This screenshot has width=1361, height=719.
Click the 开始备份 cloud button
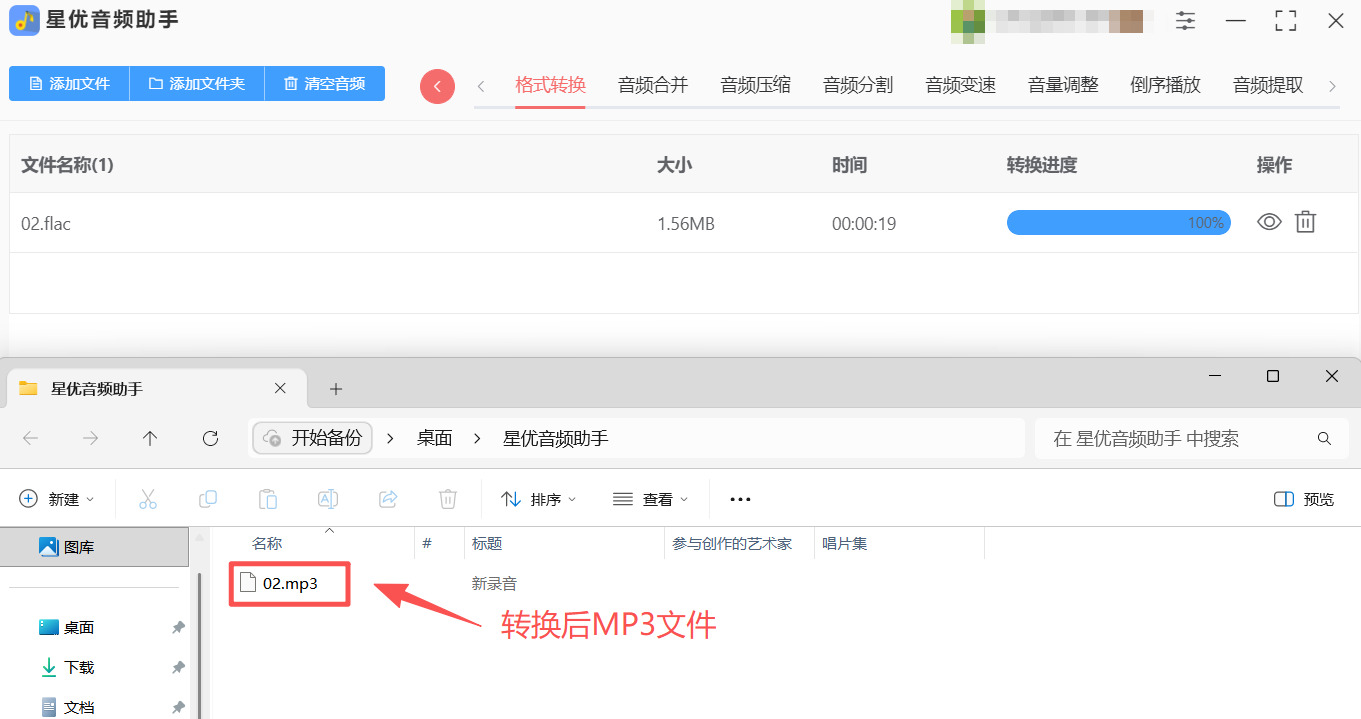(313, 438)
